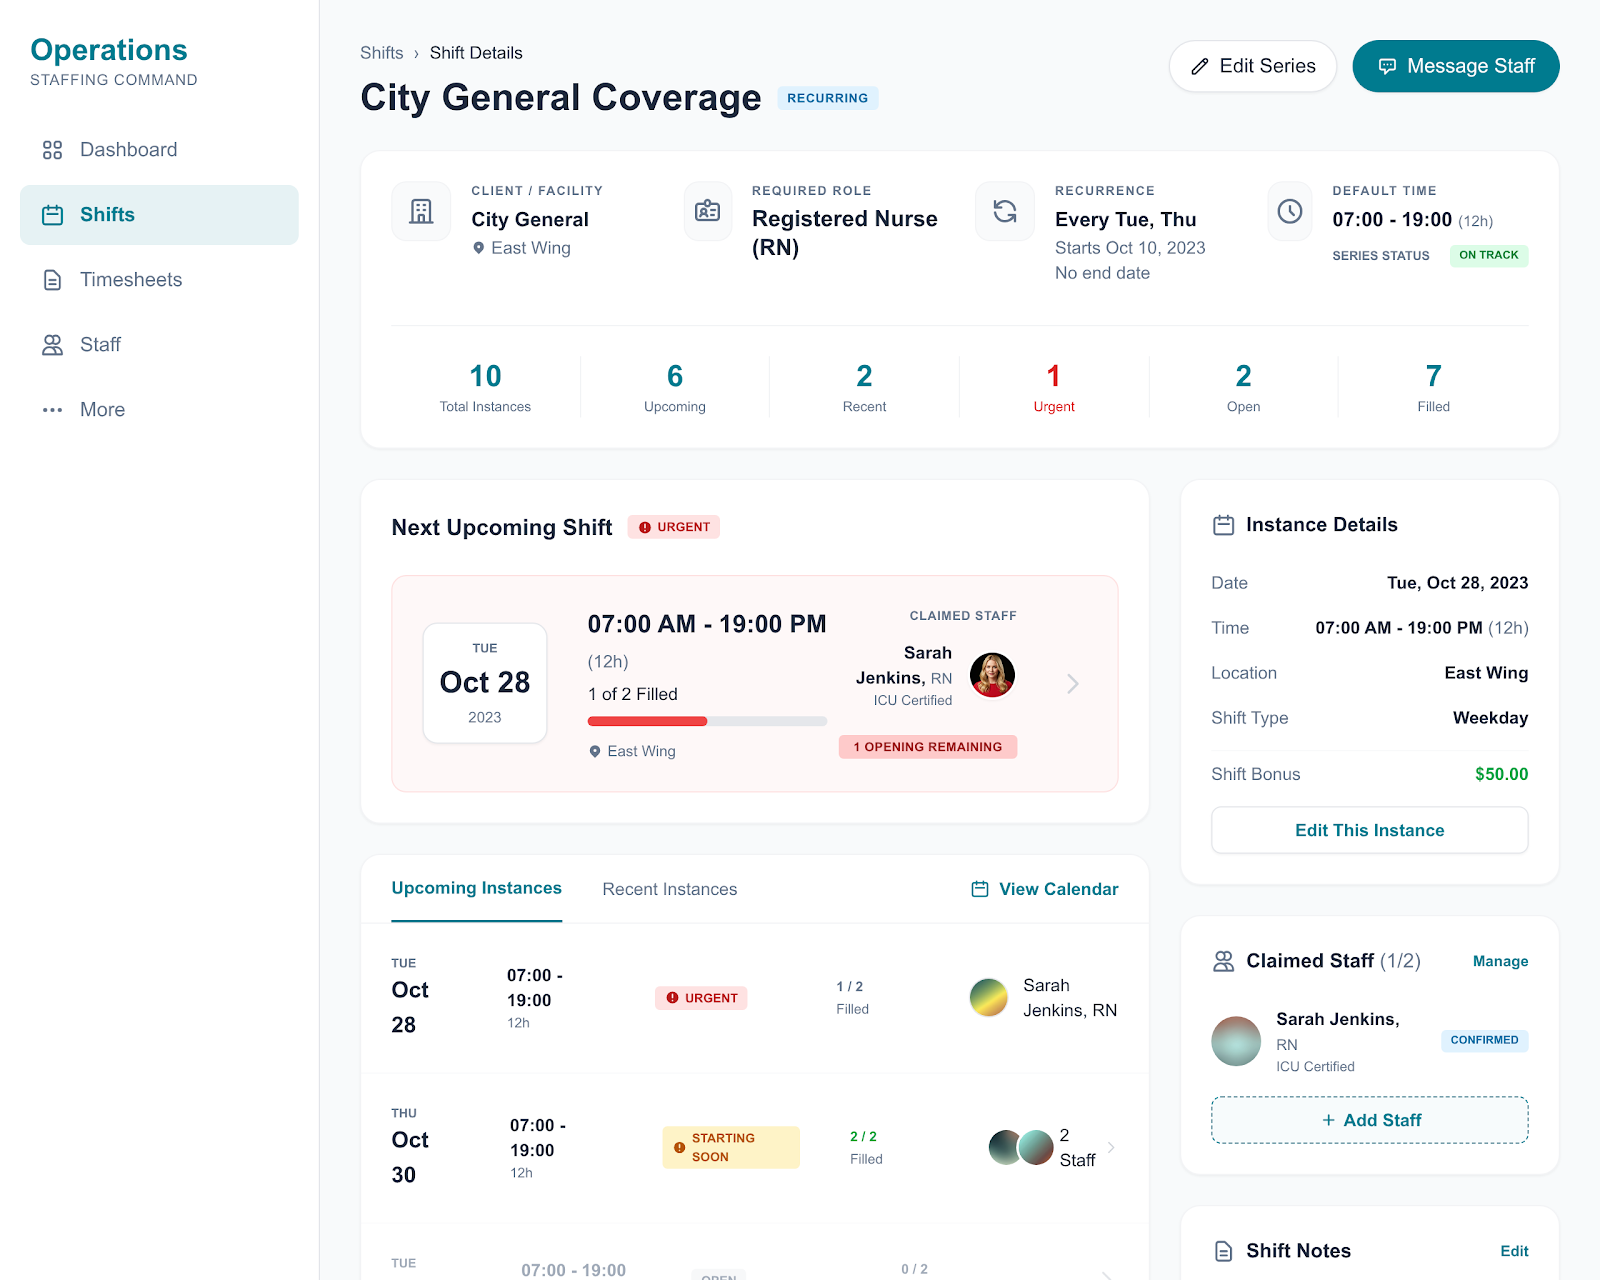Click the alert icon in Oct 28 row URGENT badge
Screen dimensions: 1600x1280
click(672, 998)
